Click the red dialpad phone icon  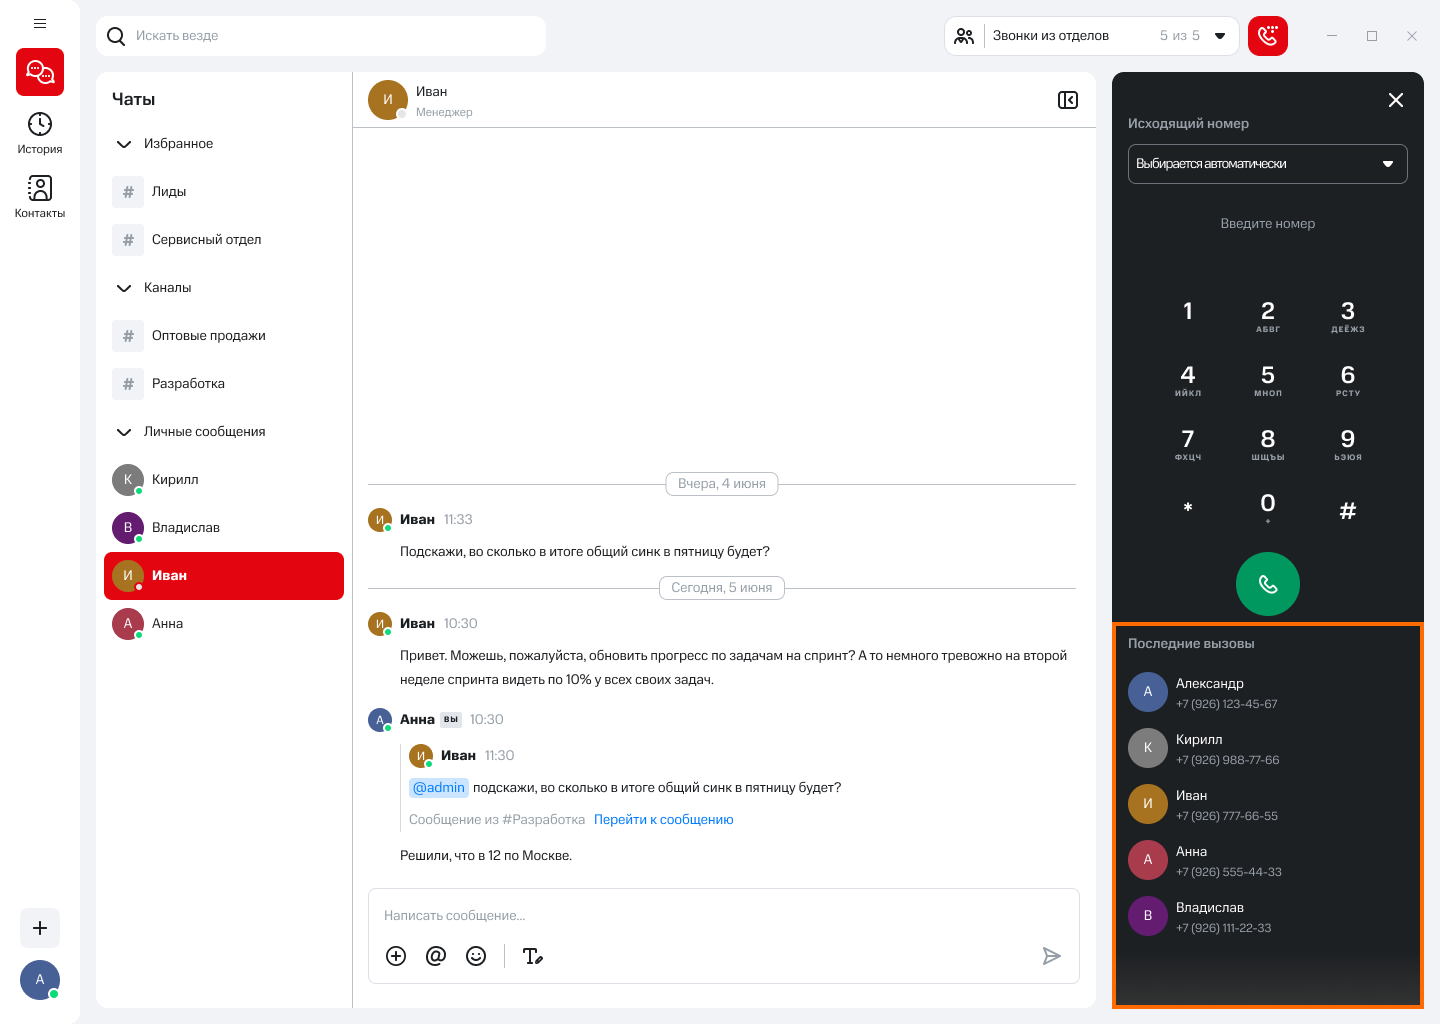point(1267,36)
